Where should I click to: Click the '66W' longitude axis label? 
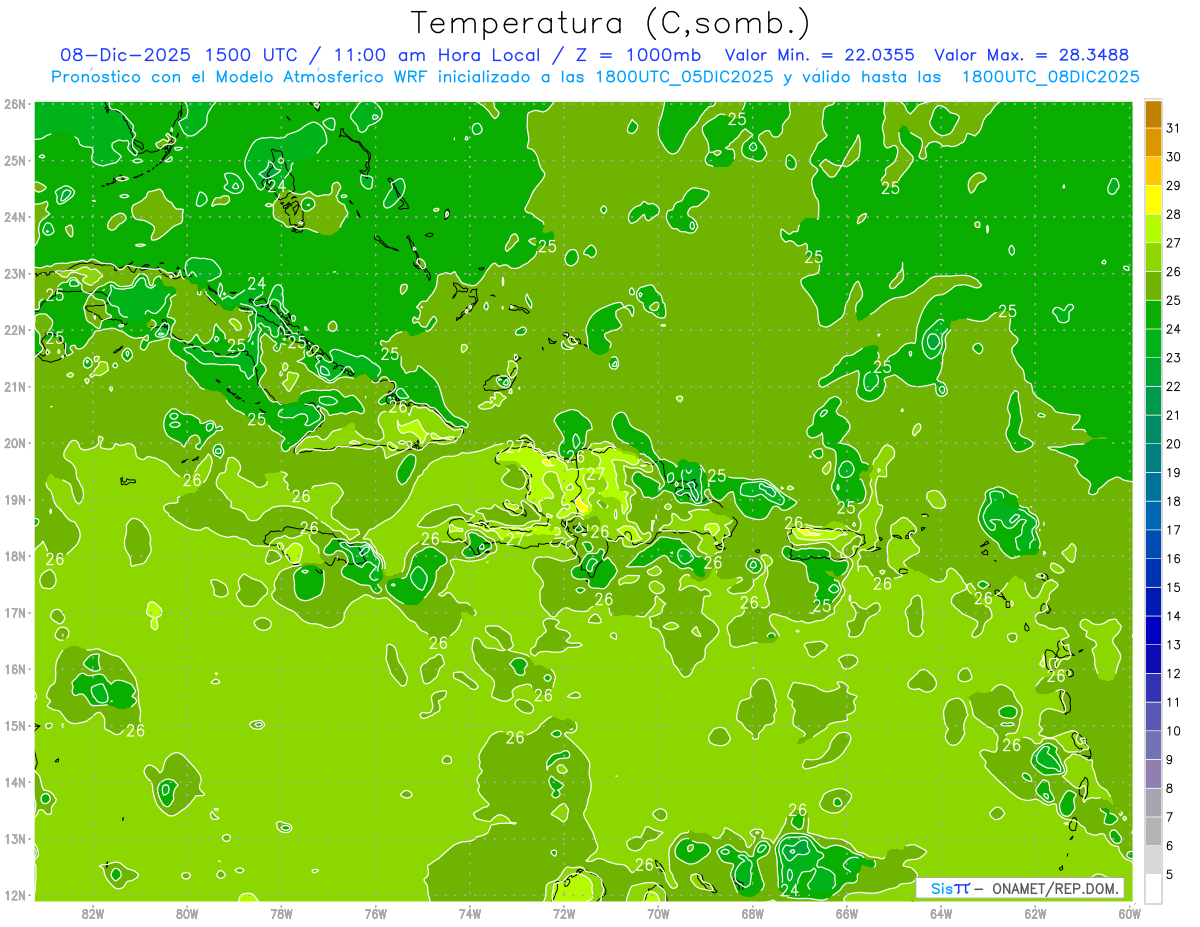pos(847,913)
